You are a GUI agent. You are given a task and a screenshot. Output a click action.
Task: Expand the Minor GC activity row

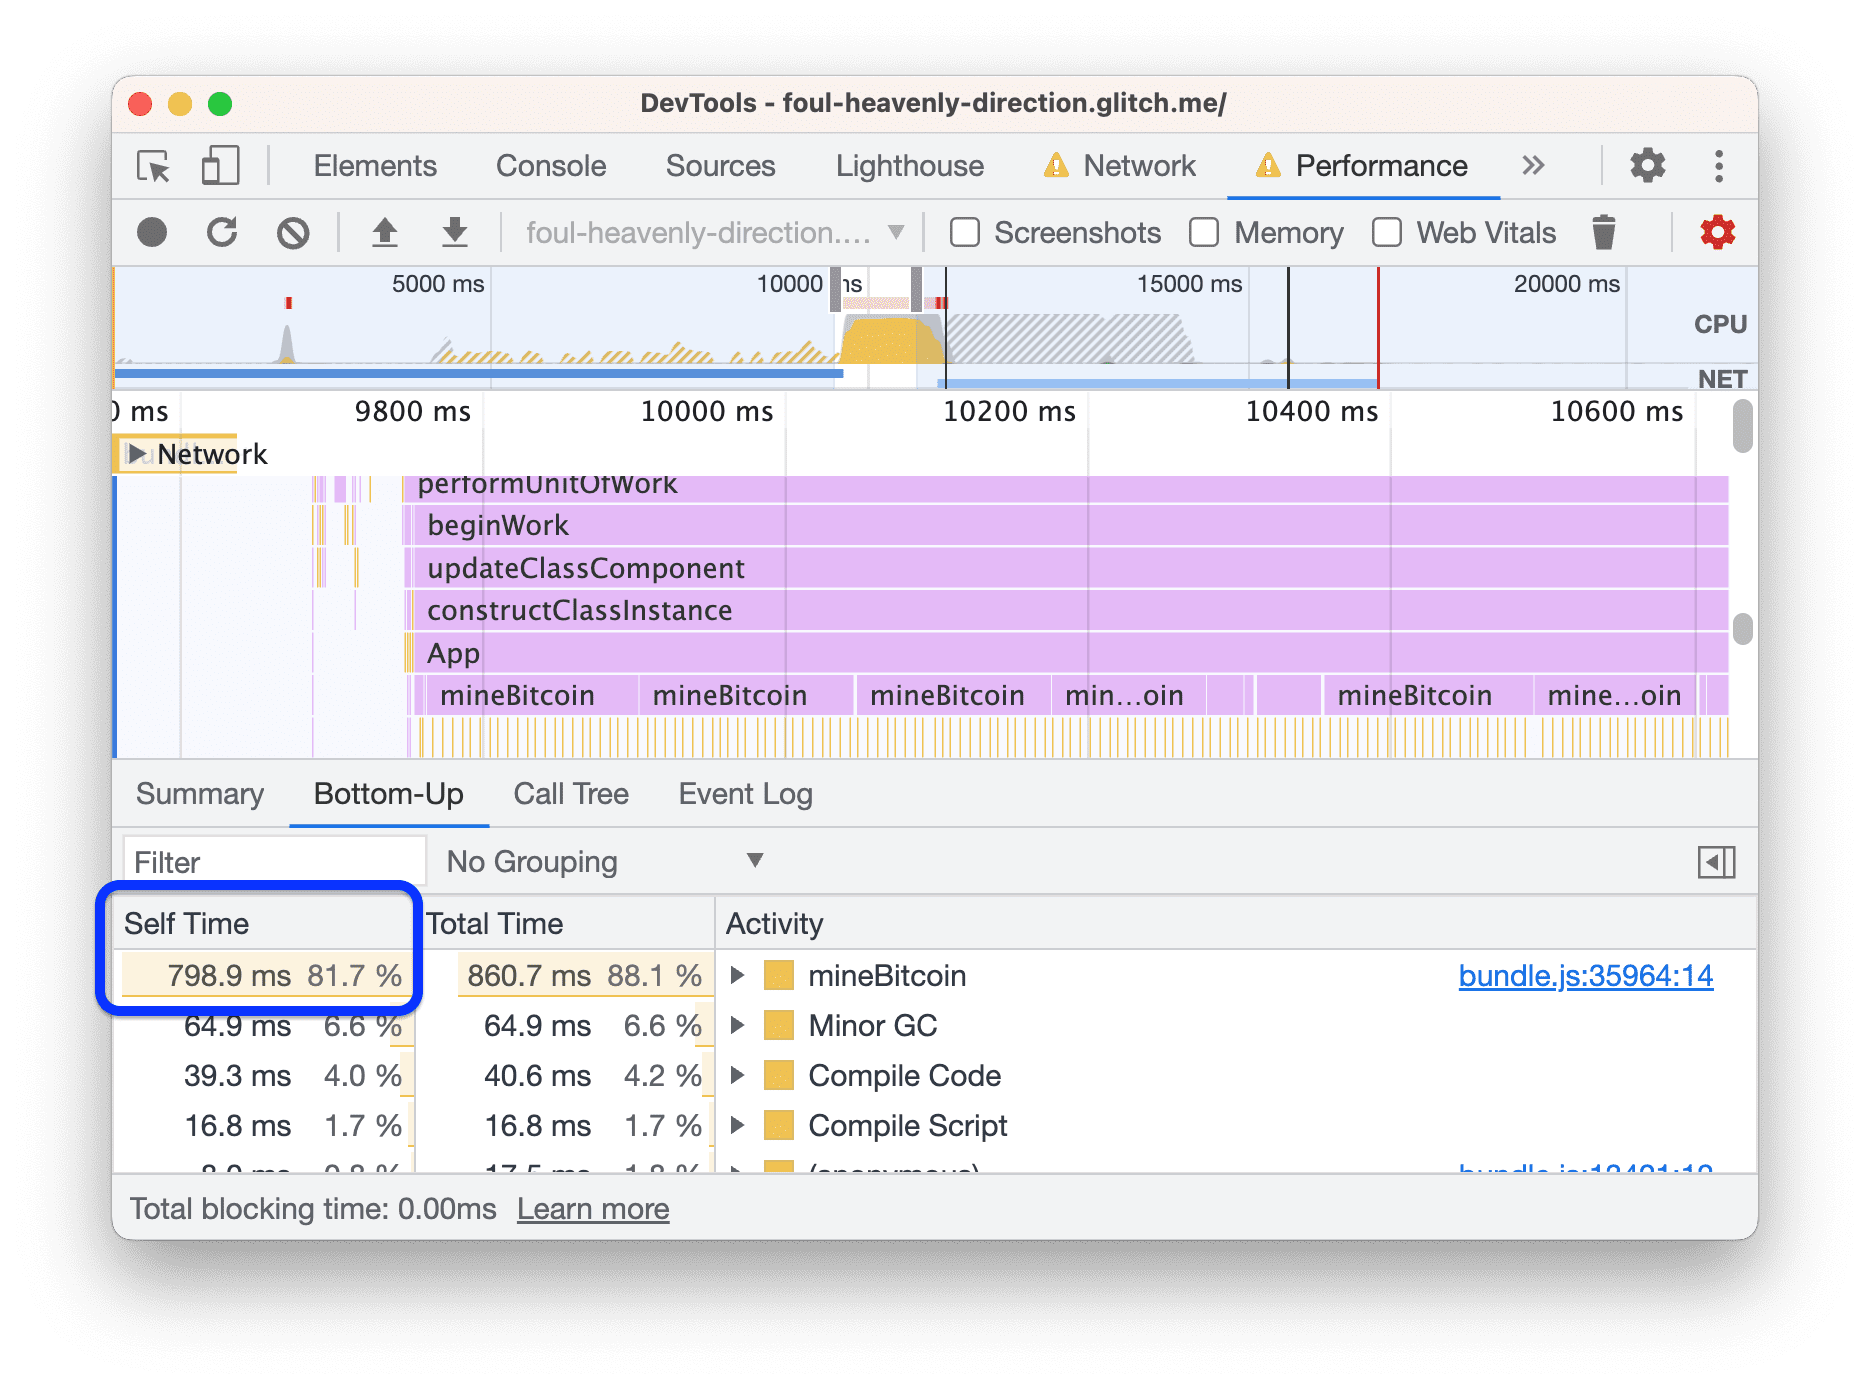pyautogui.click(x=738, y=1026)
